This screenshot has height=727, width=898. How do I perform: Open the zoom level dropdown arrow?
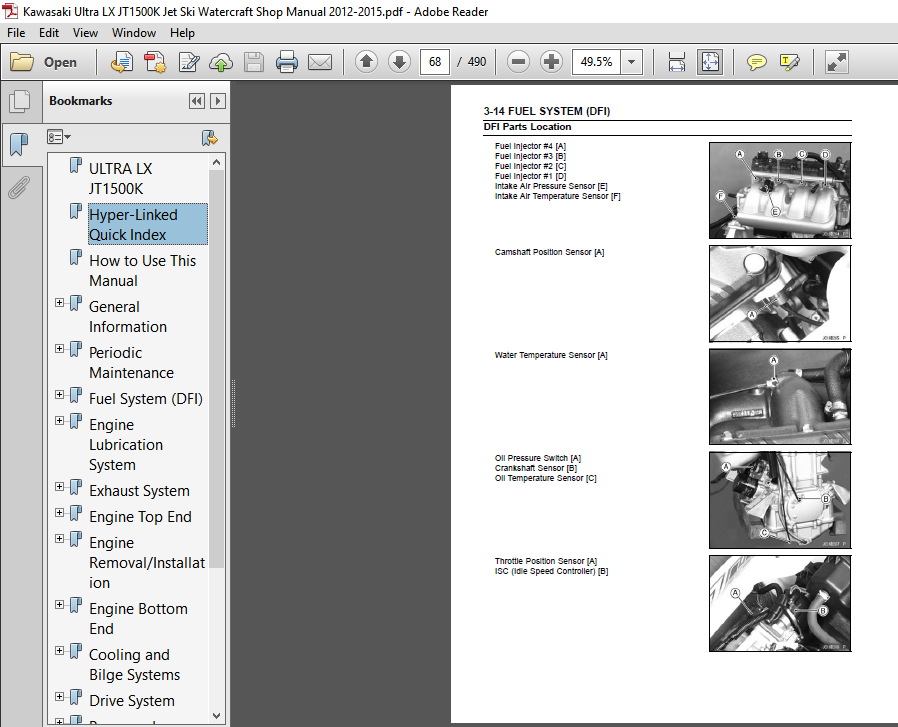coord(632,62)
